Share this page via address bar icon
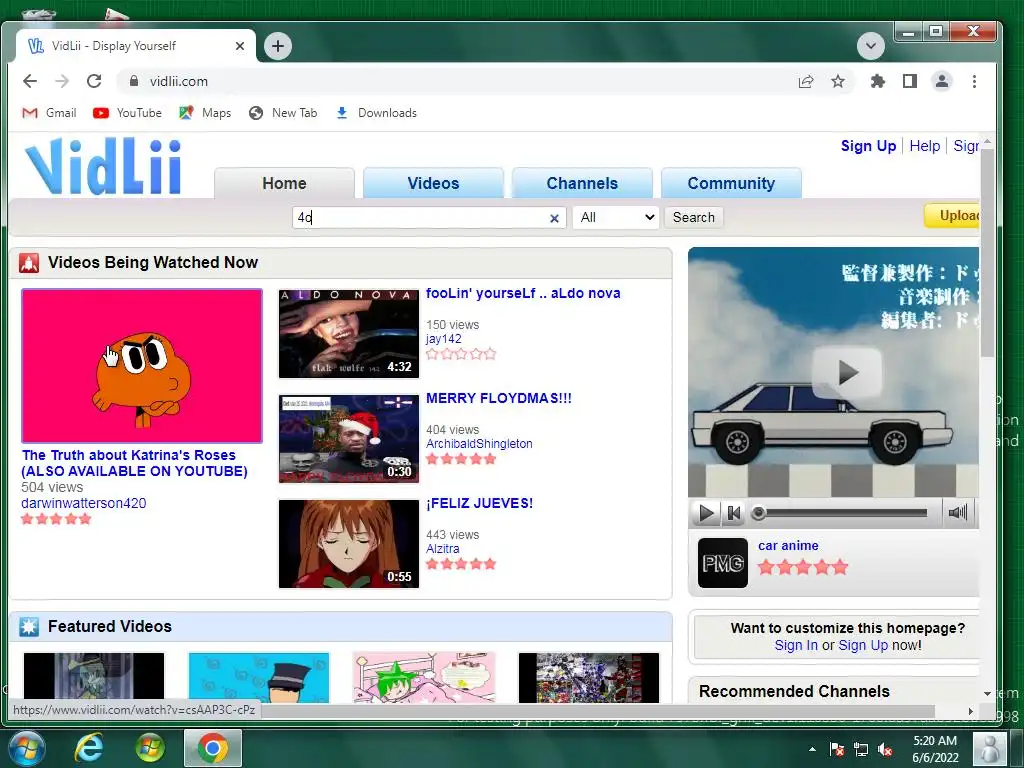 coord(806,81)
